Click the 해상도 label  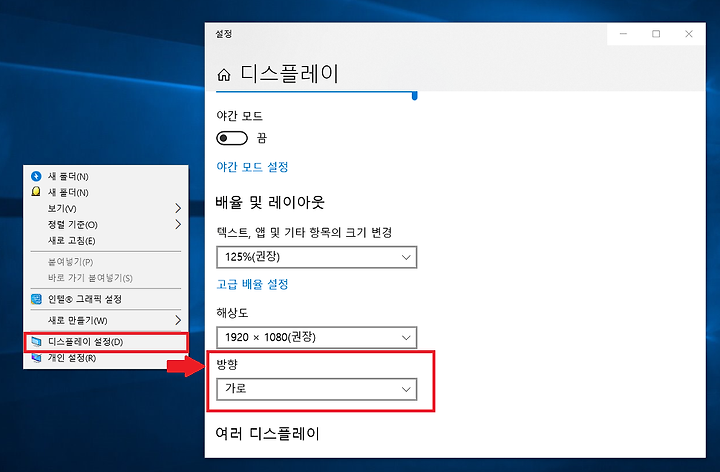tap(232, 313)
